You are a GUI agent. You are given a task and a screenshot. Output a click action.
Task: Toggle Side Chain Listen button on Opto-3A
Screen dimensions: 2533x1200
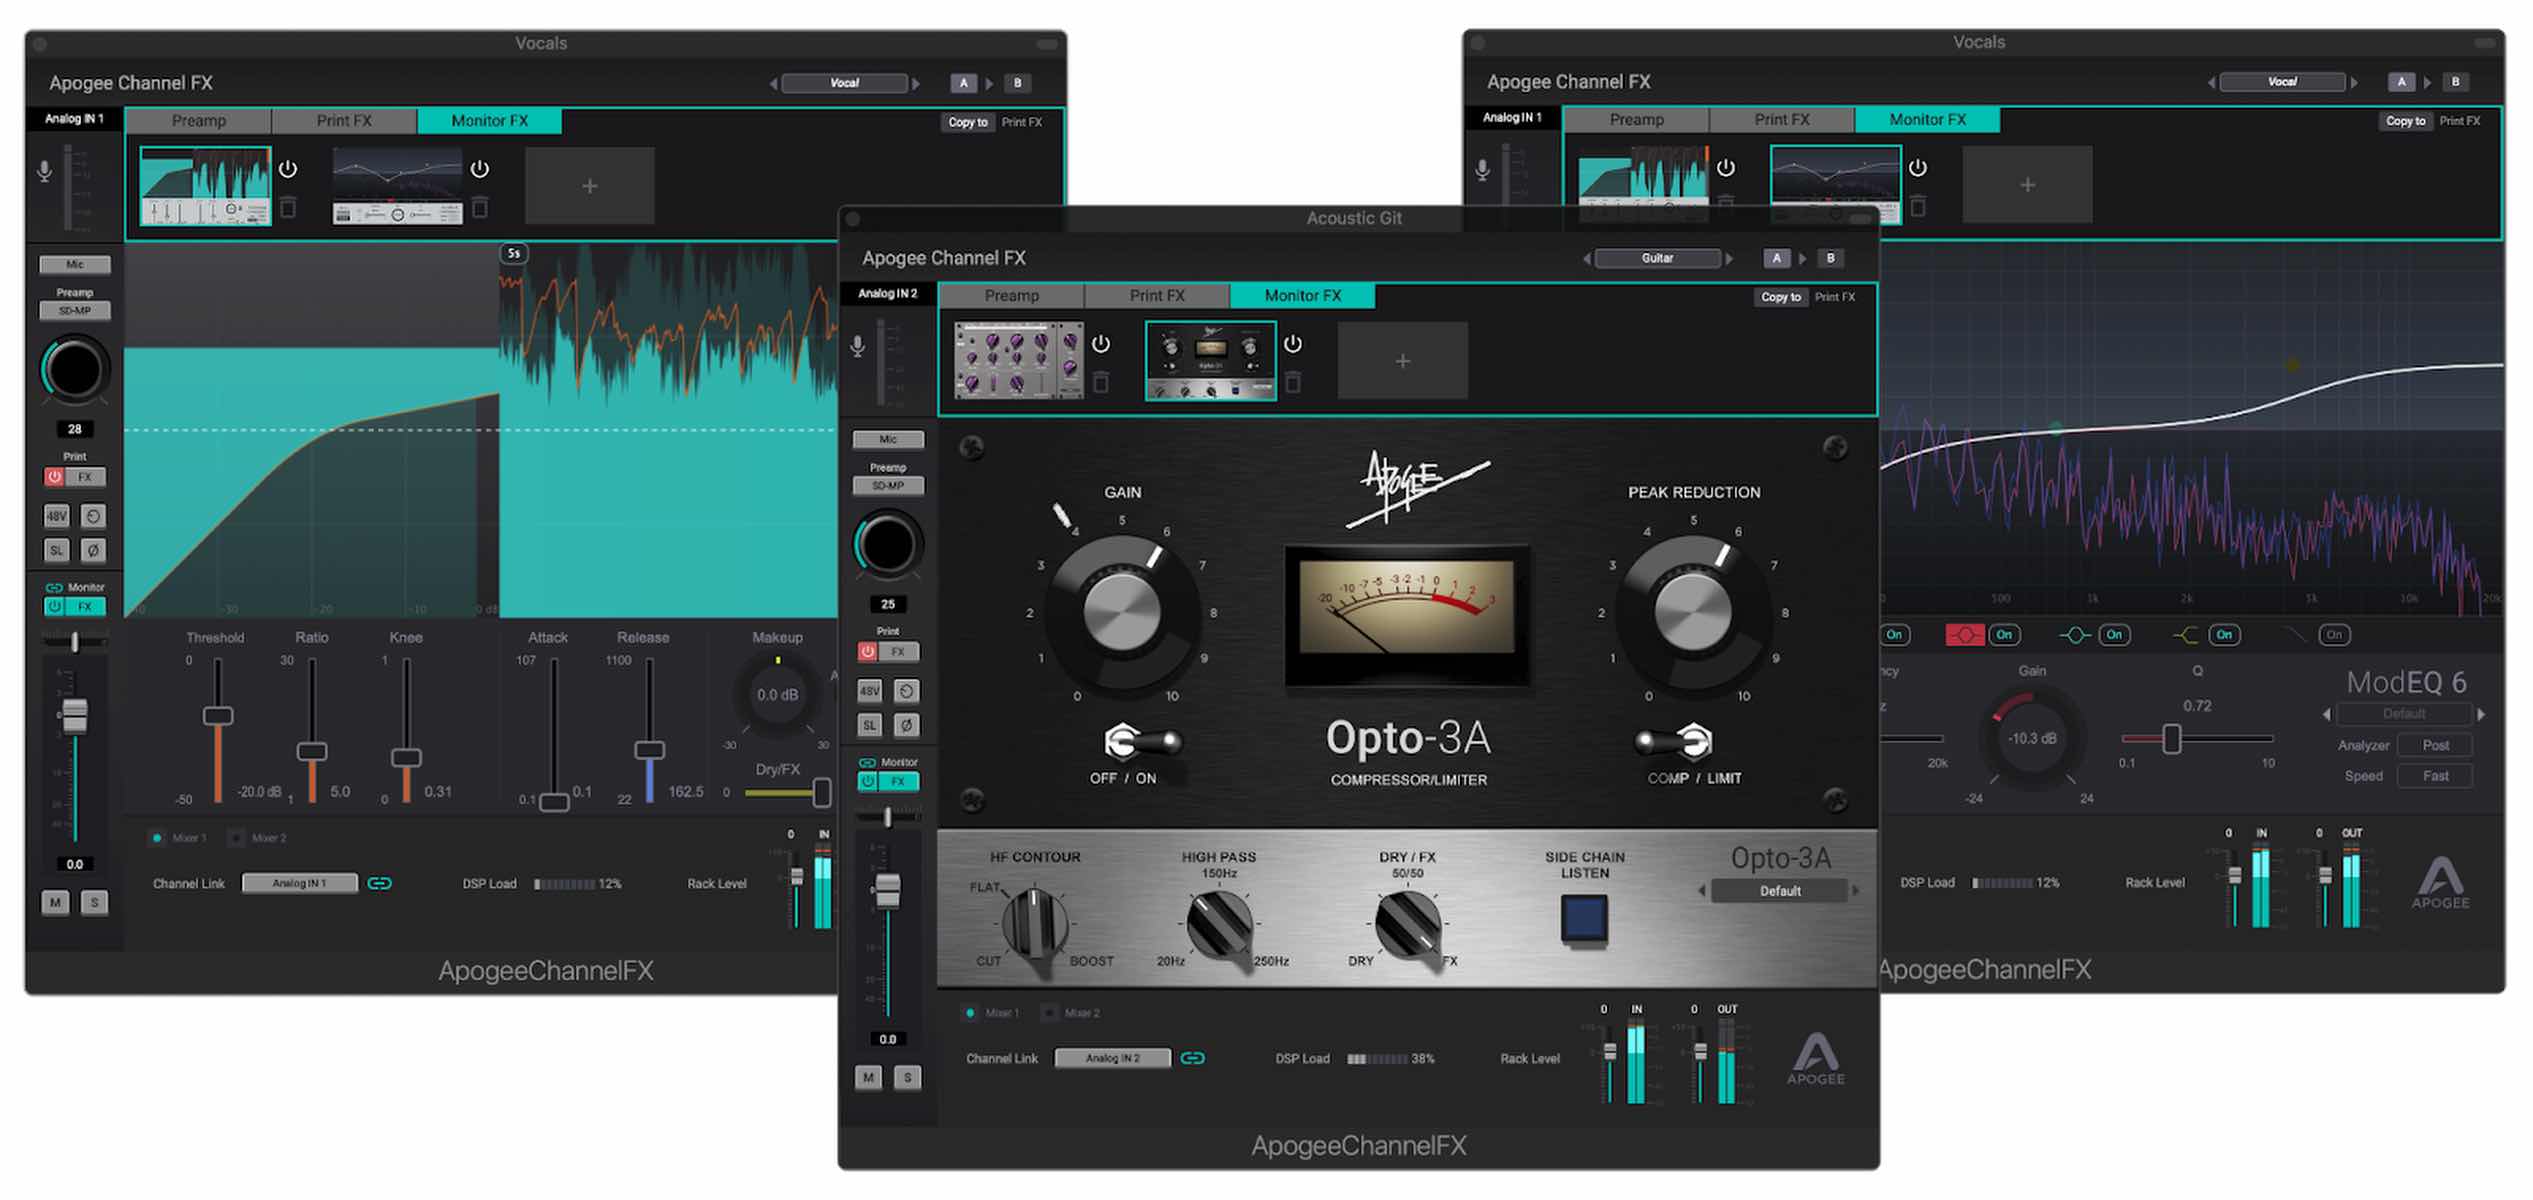point(1585,918)
